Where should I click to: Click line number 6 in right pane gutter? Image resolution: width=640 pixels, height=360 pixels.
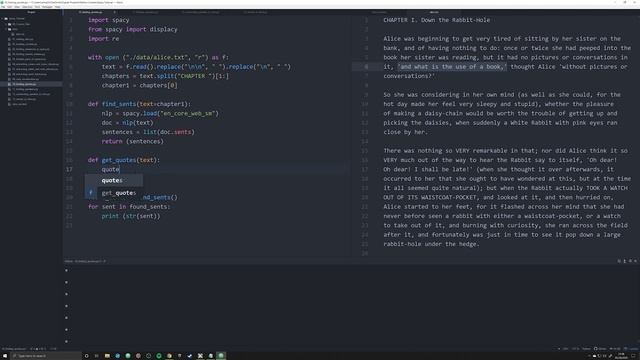366,67
